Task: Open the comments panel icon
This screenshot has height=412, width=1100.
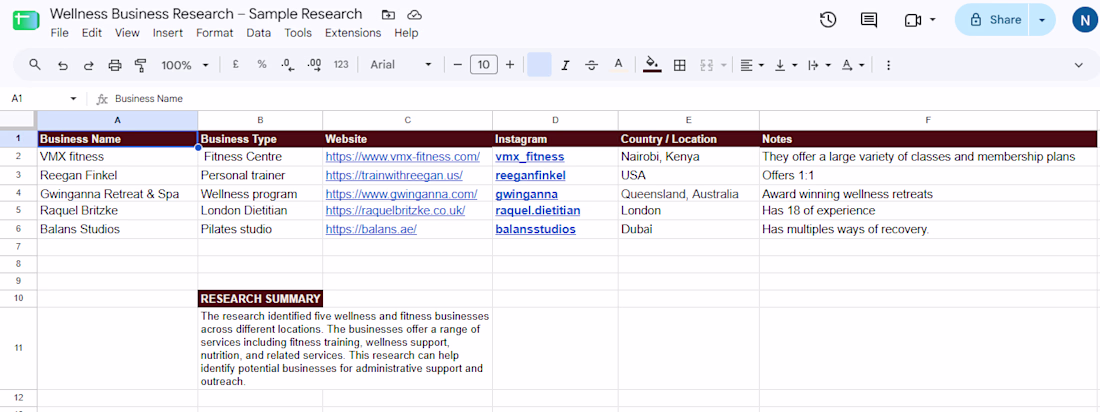Action: (x=868, y=20)
